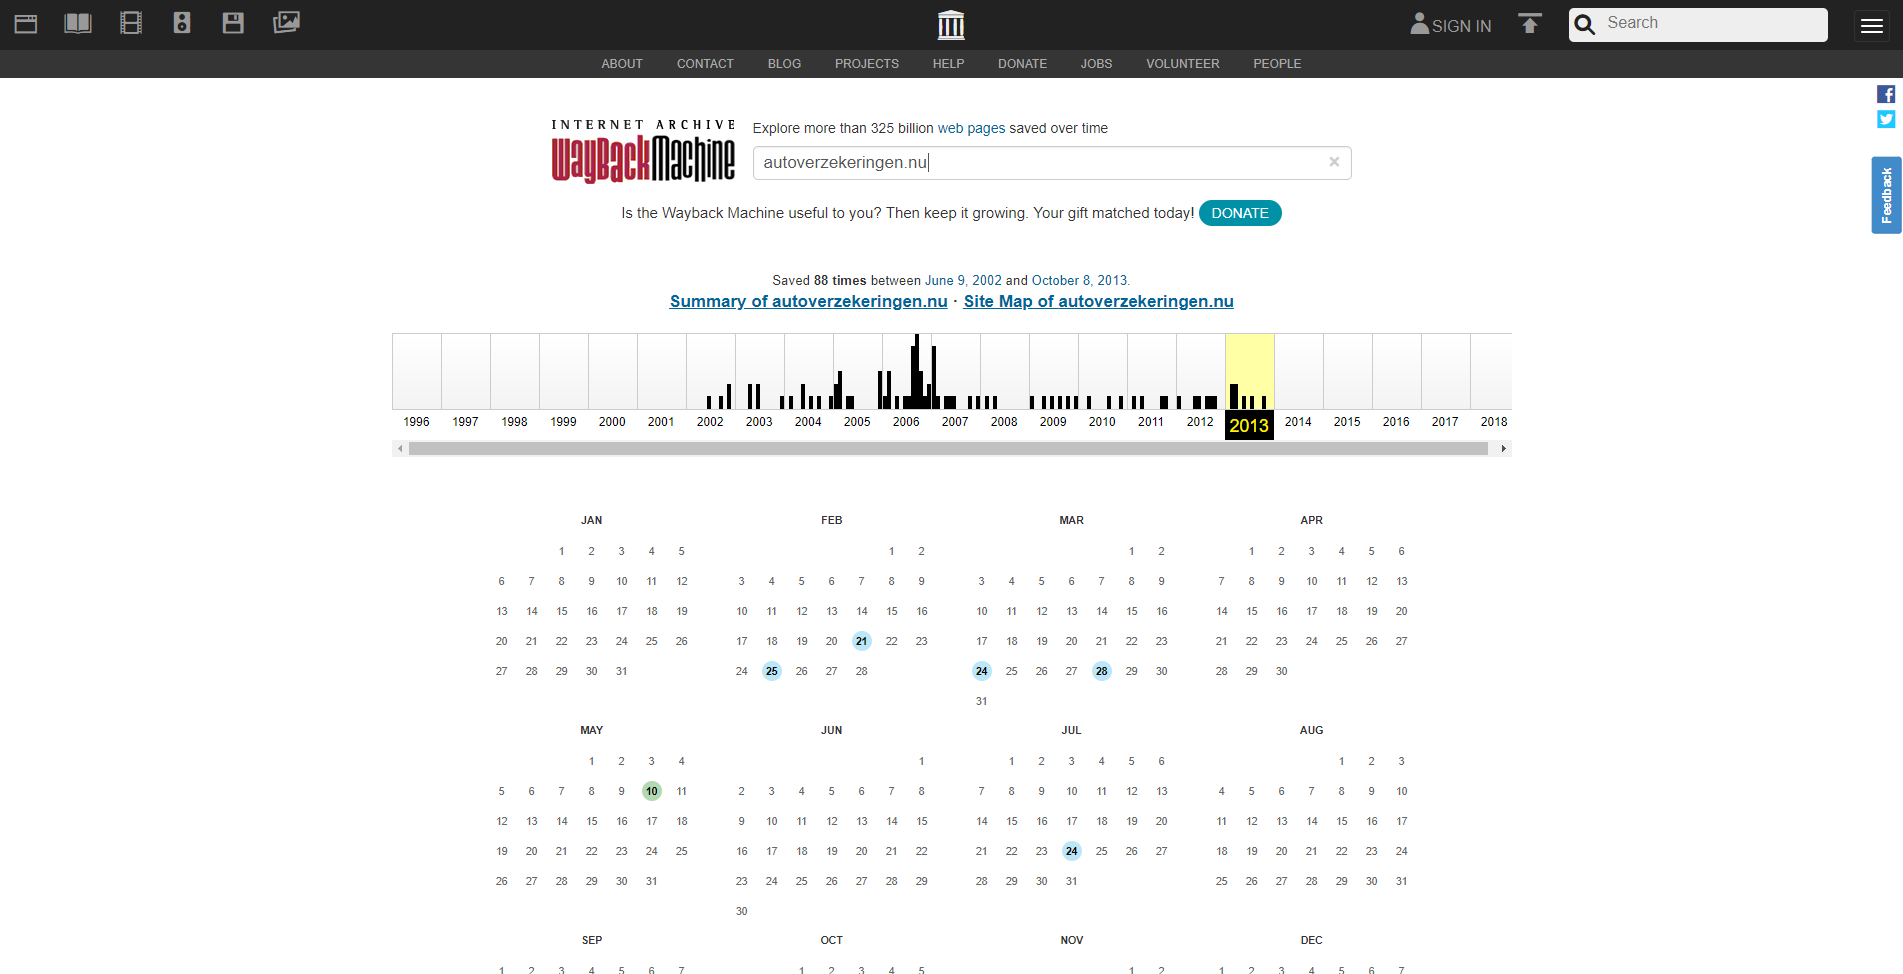Click the SIGN IN user icon link
This screenshot has height=974, width=1903.
click(1450, 25)
